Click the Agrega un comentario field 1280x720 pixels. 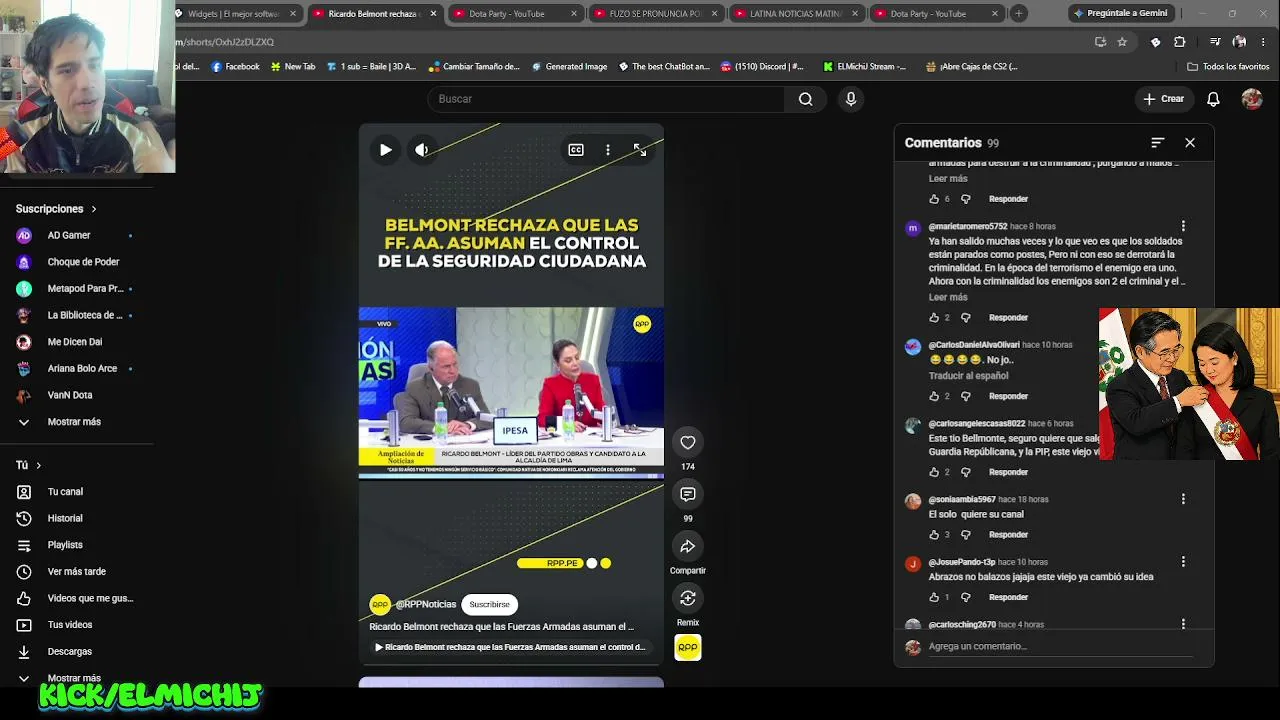(1060, 647)
